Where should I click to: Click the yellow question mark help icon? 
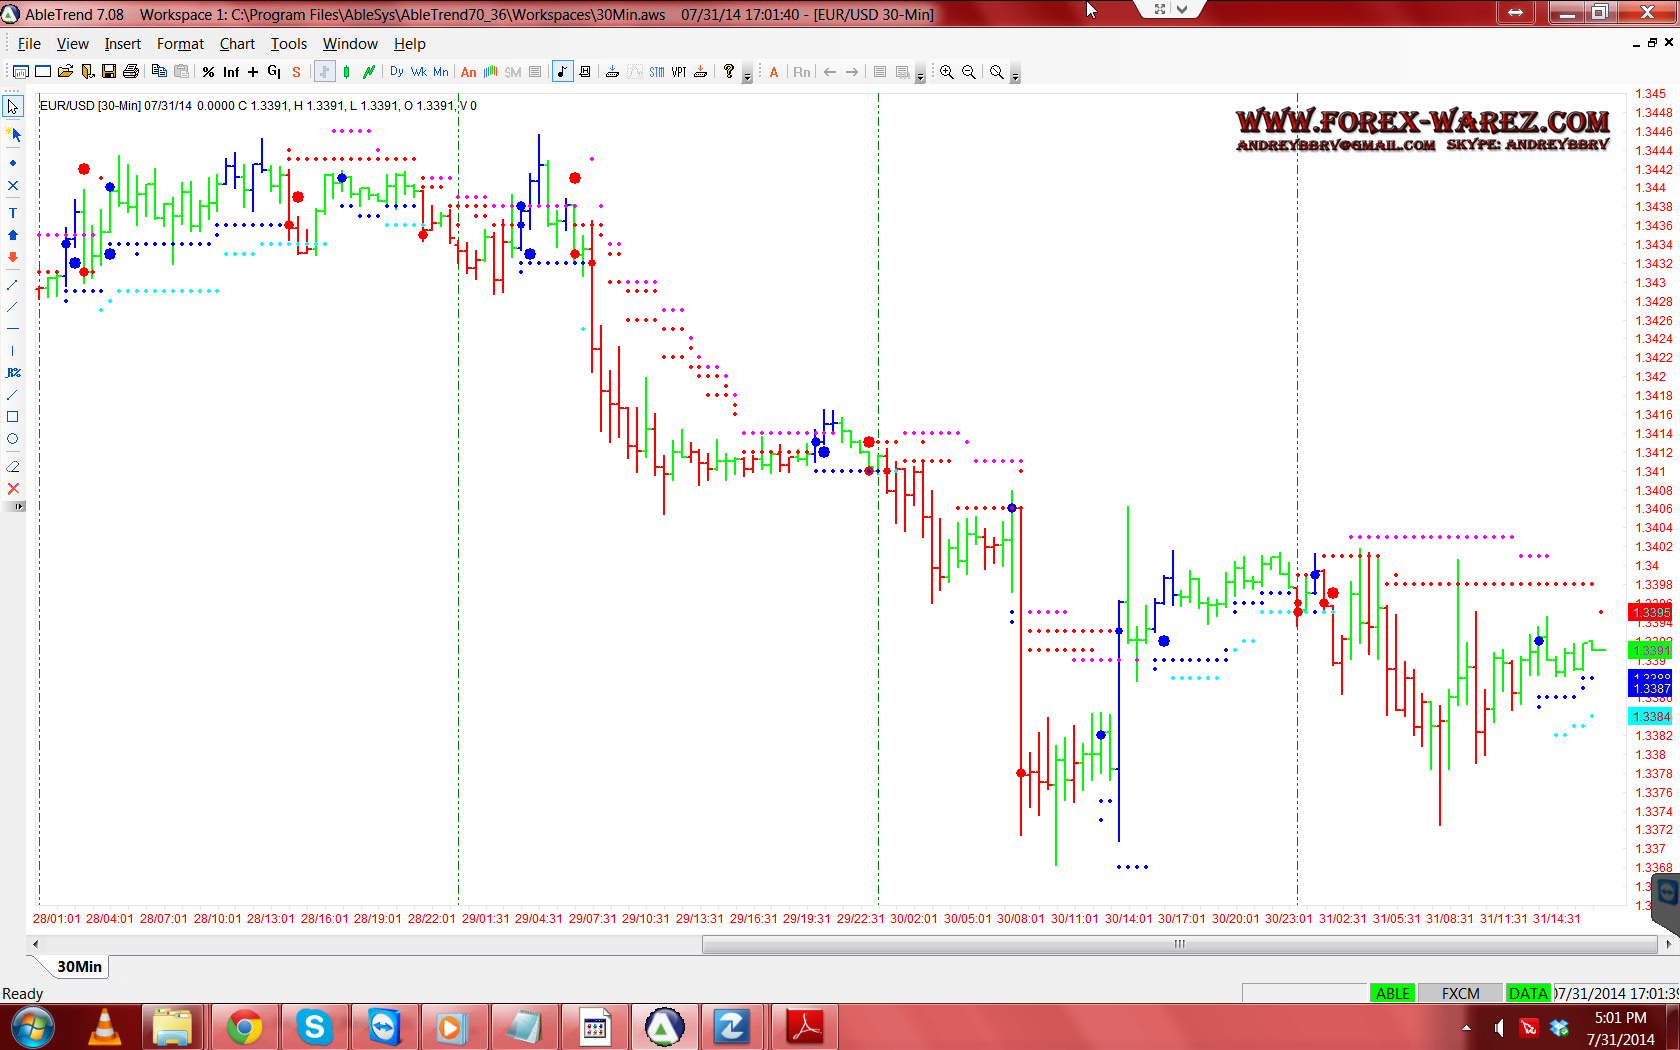click(729, 72)
